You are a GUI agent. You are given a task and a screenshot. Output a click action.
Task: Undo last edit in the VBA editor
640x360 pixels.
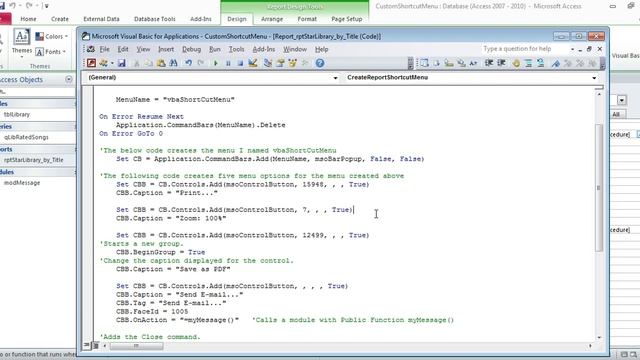189,63
